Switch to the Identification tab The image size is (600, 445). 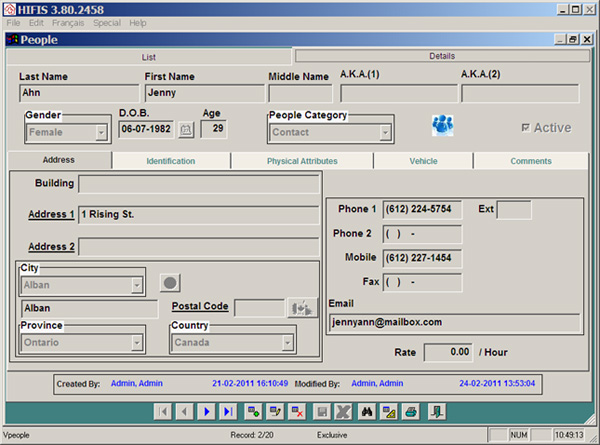point(171,161)
